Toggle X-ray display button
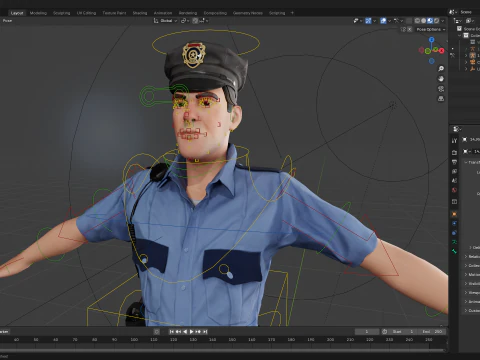The width and height of the screenshot is (480, 360). click(409, 21)
